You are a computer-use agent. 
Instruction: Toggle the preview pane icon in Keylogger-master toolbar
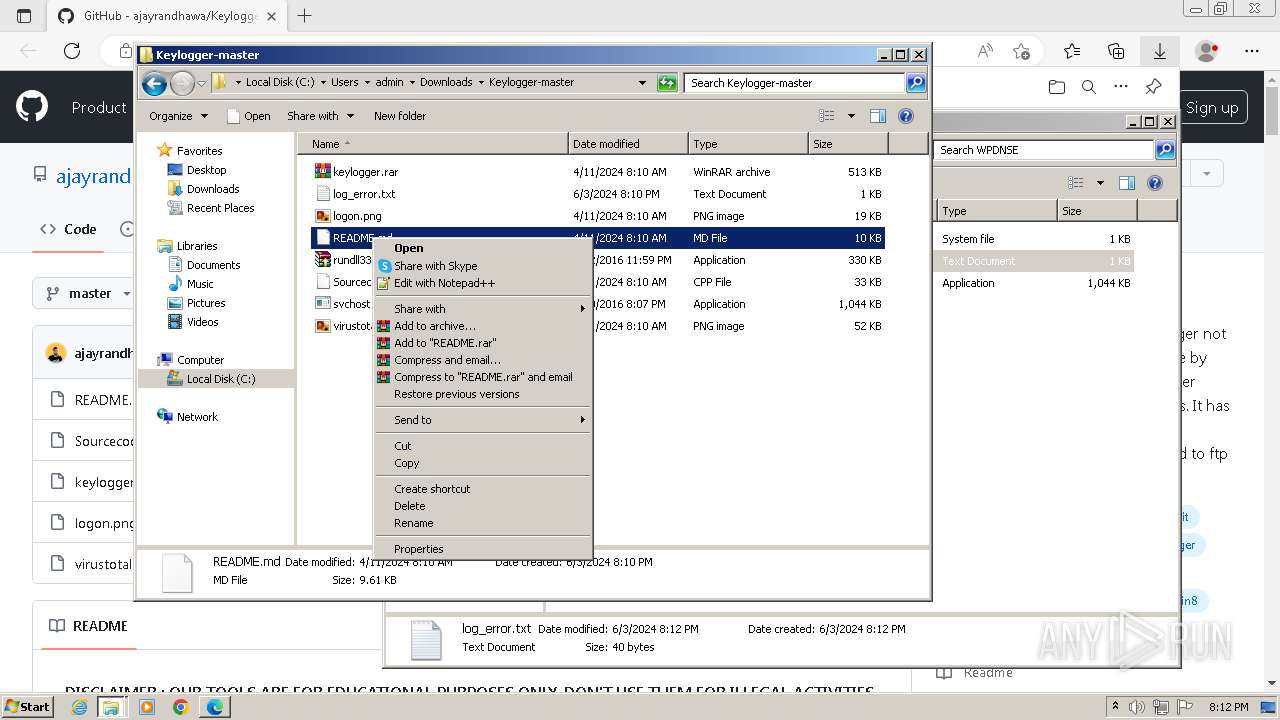click(877, 116)
